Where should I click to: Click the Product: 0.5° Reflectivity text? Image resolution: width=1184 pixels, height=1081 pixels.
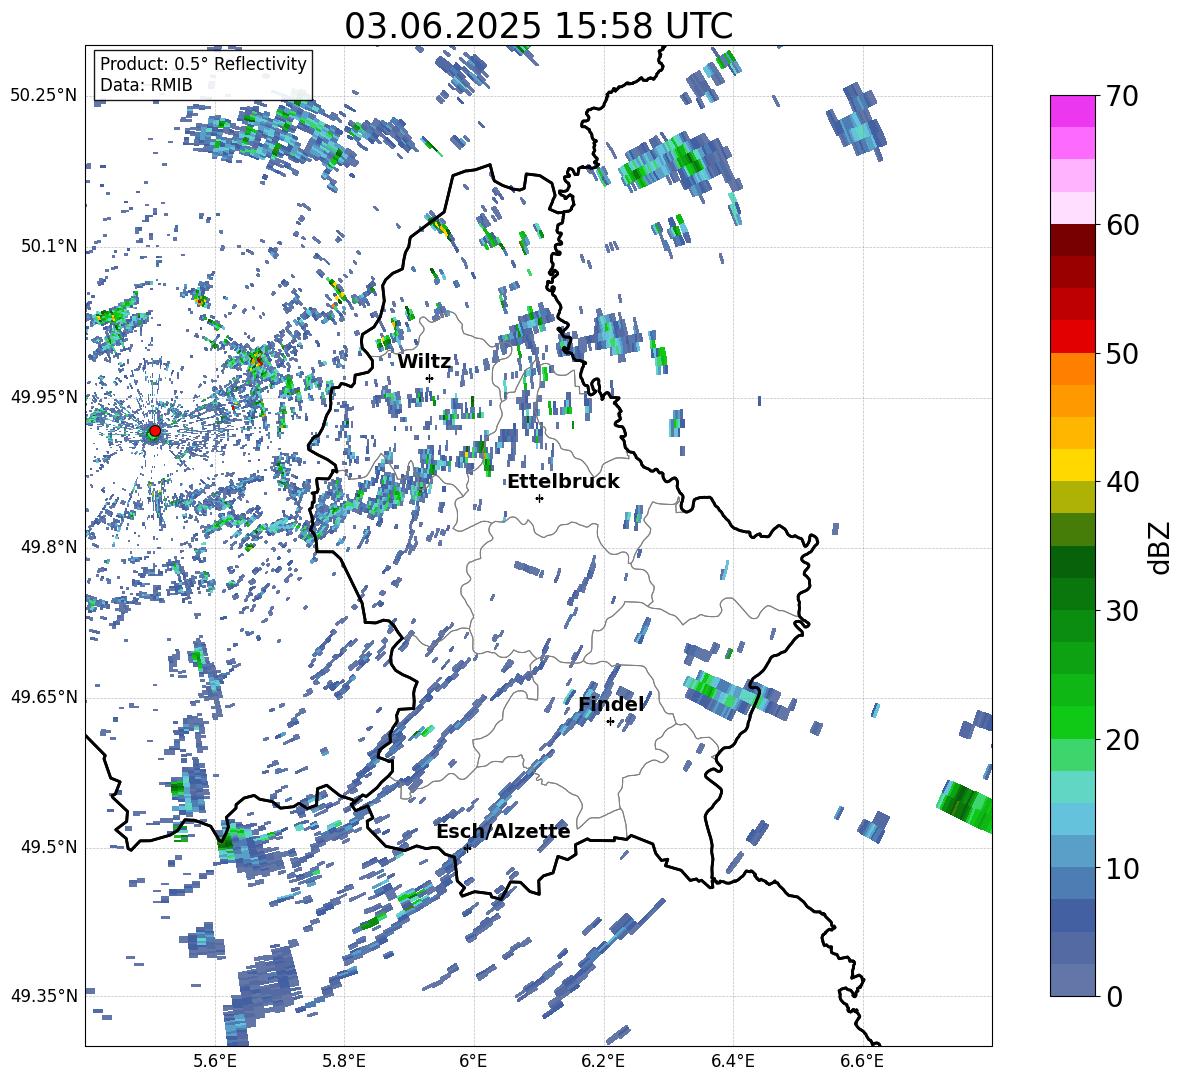[203, 64]
